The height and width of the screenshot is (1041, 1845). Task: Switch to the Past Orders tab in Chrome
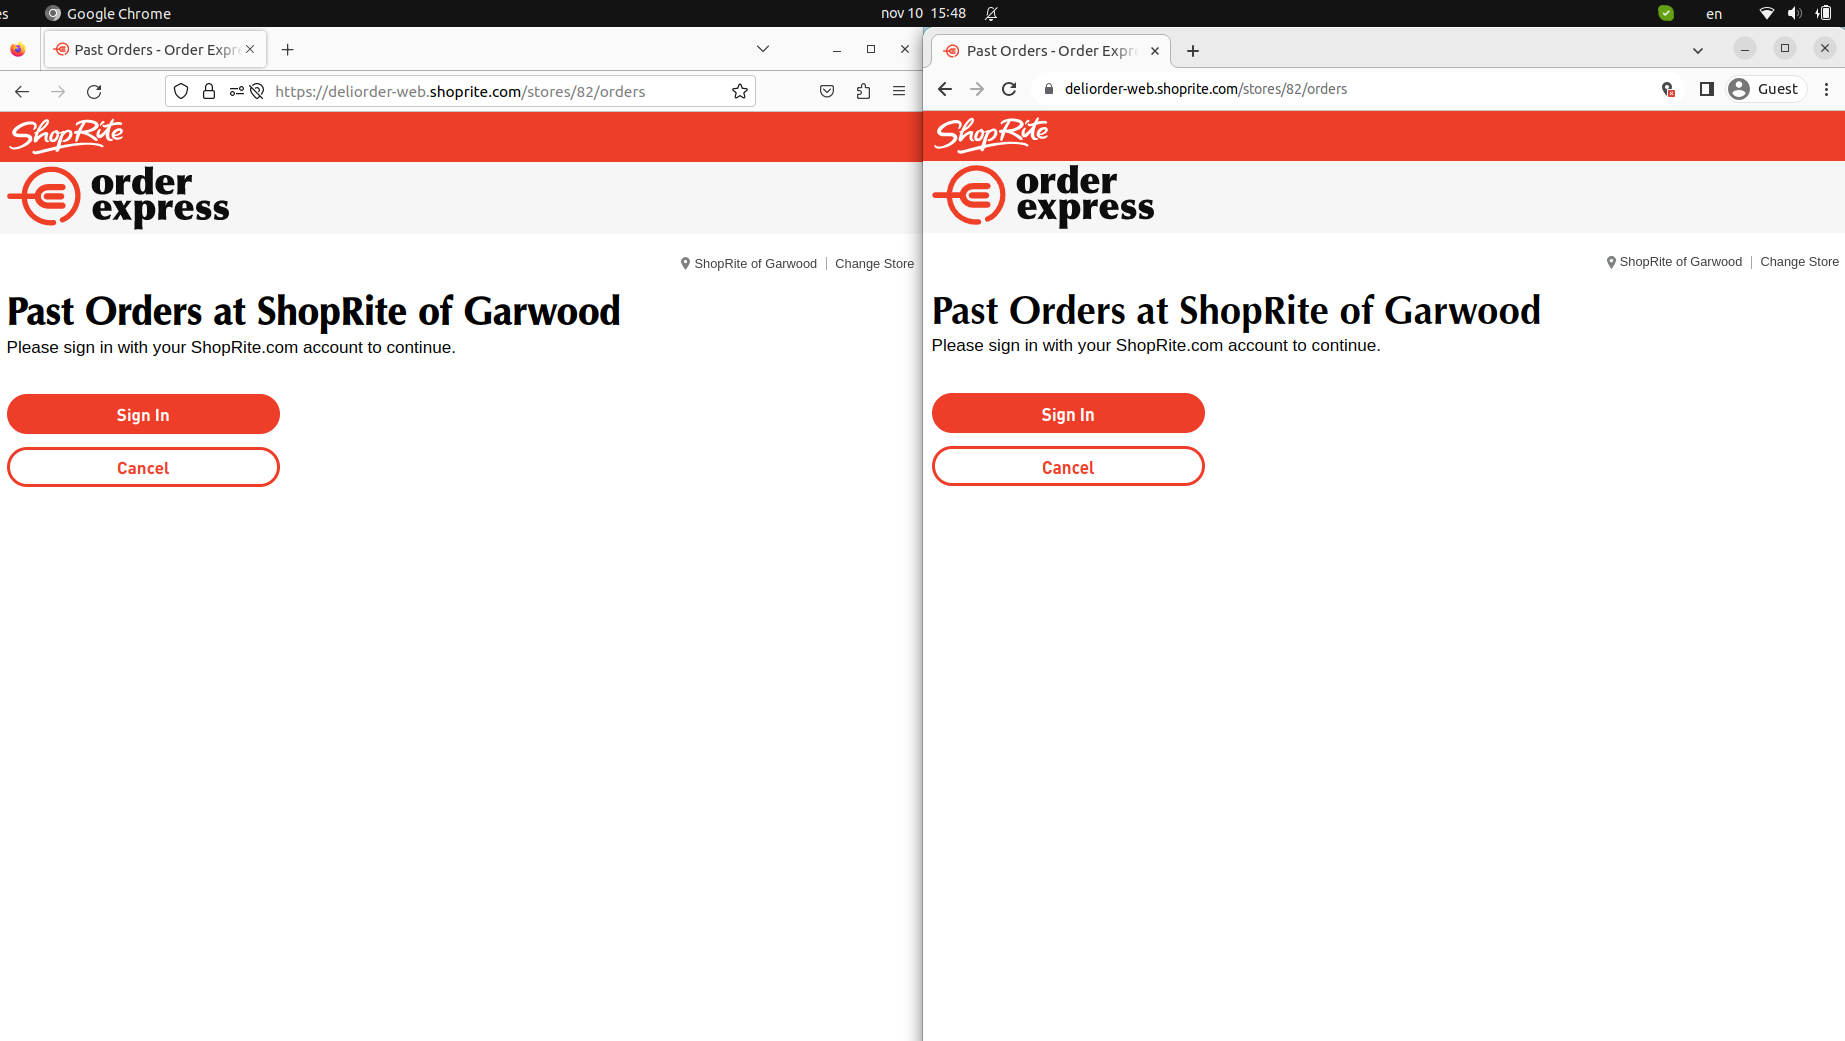1045,50
